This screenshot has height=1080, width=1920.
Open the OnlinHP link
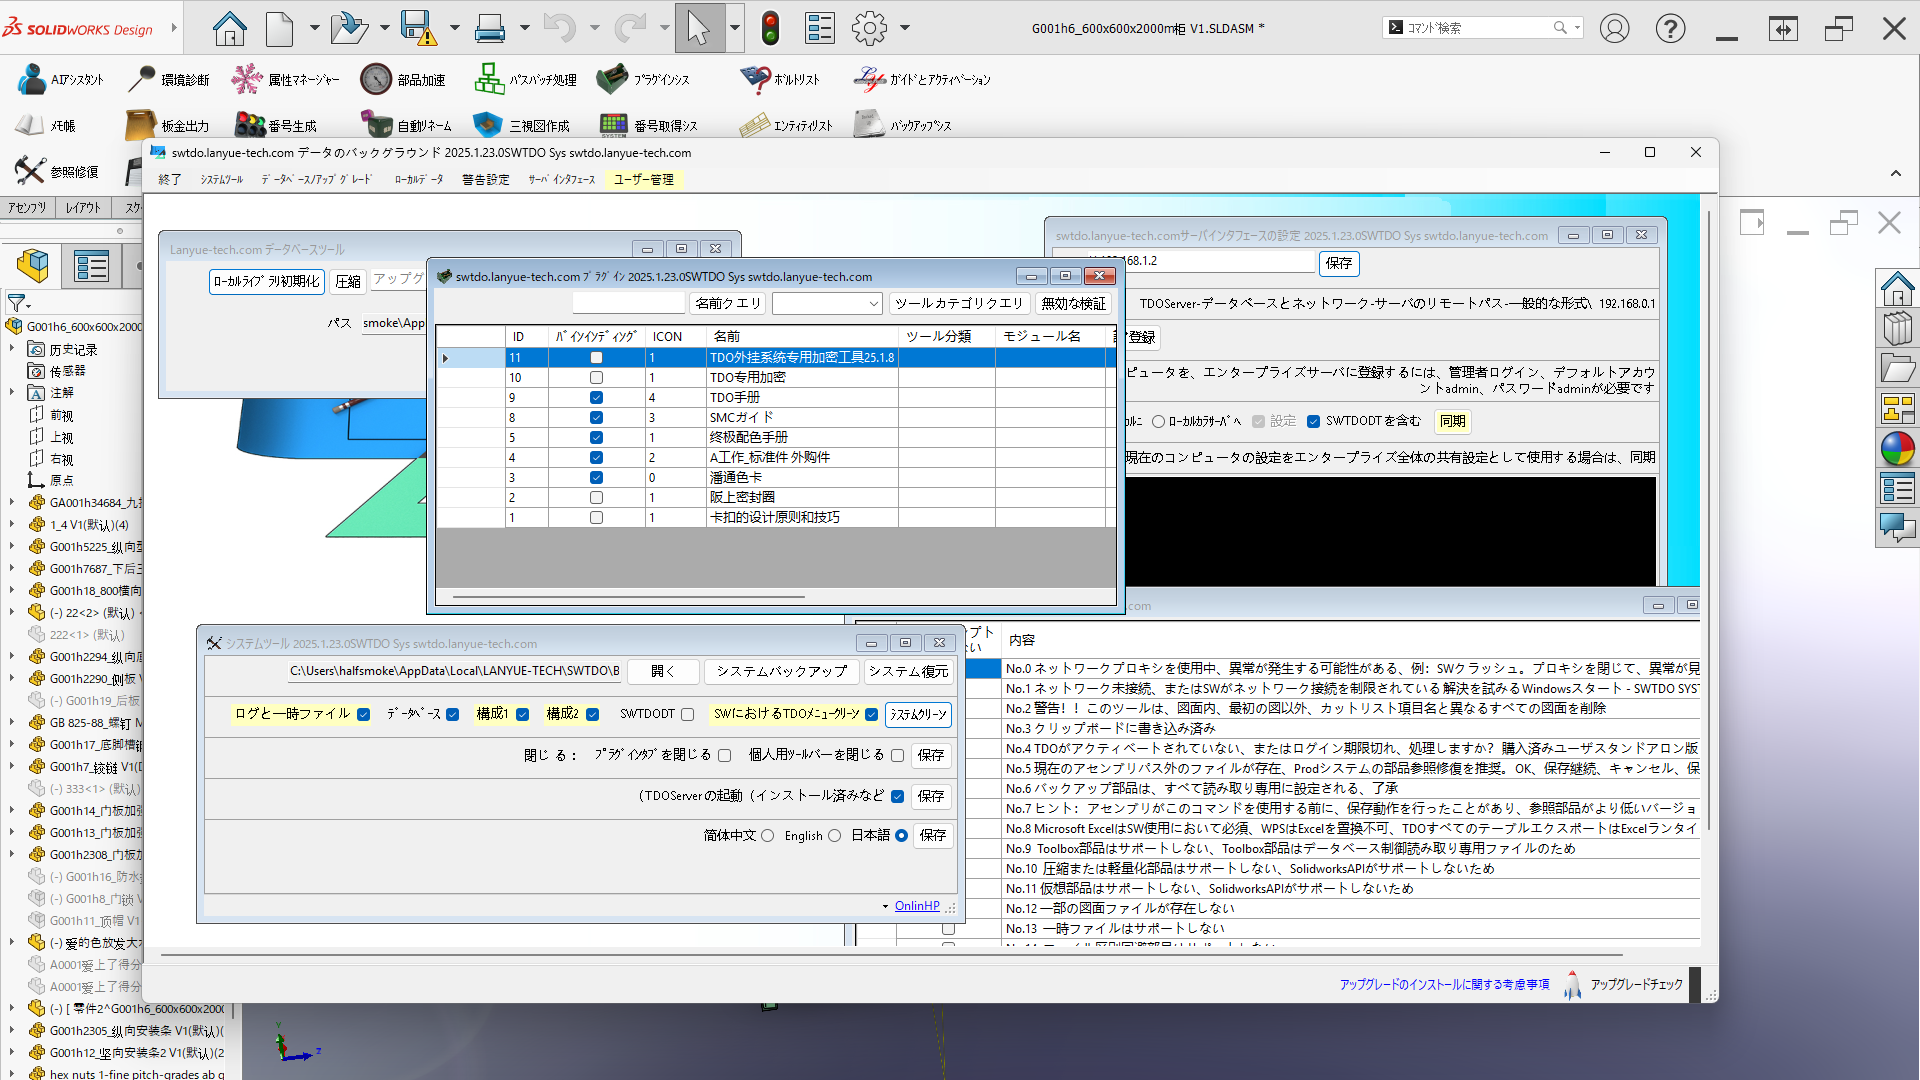click(916, 906)
